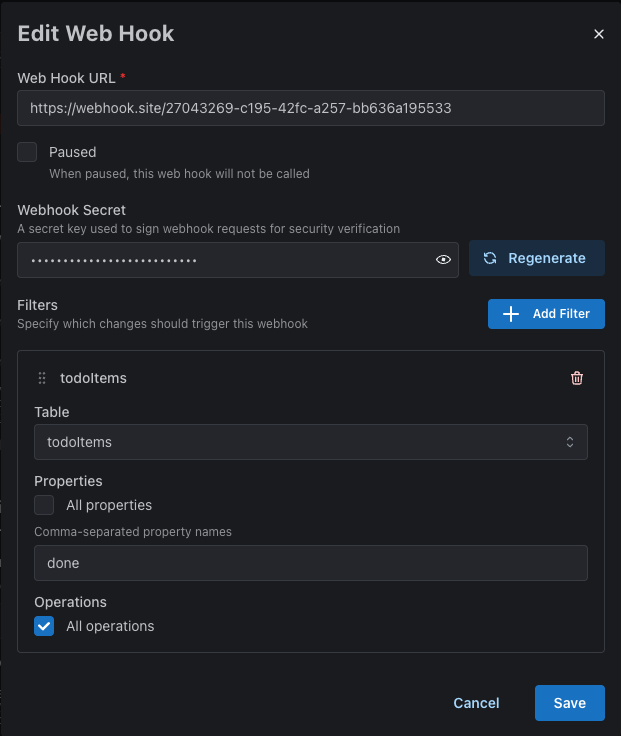Click the All operations label text
This screenshot has height=736, width=621.
110,626
